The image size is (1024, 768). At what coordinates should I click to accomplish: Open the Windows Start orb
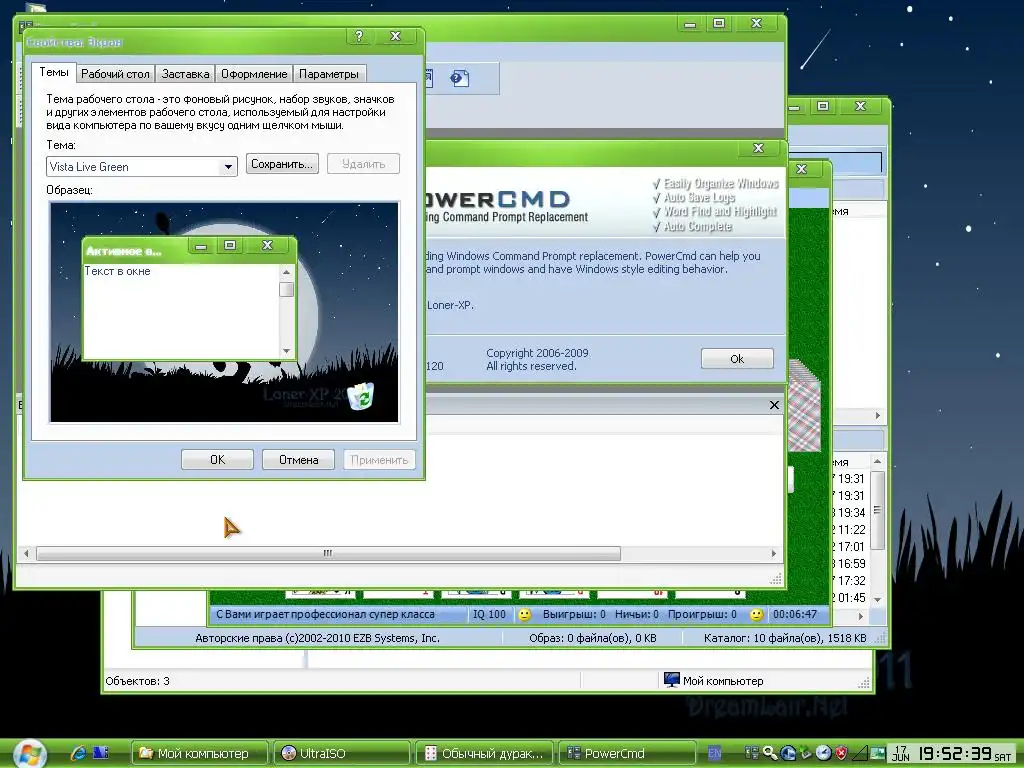29,754
